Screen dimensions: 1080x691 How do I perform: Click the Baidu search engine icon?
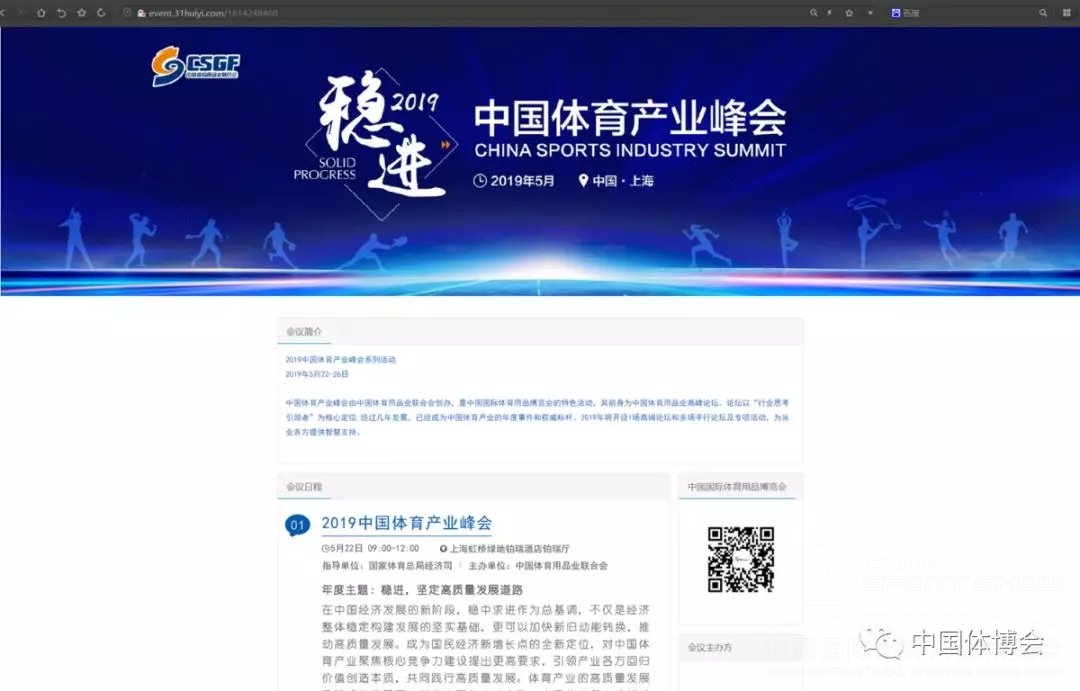(895, 13)
